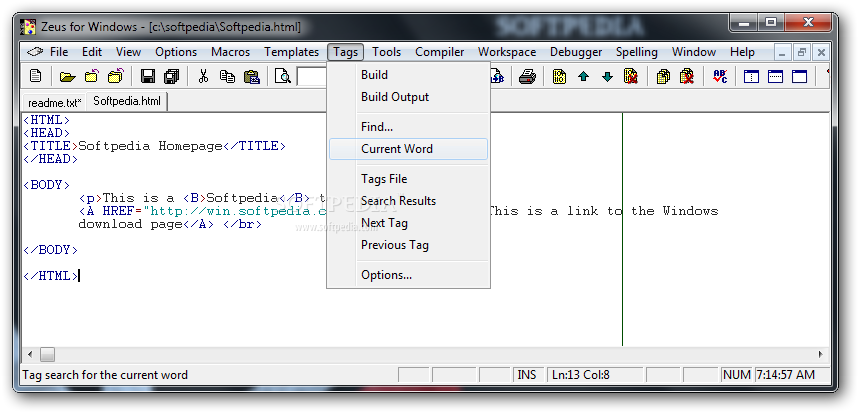The width and height of the screenshot is (859, 413).
Task: Open Options... from the Tags menu
Action: pyautogui.click(x=408, y=275)
